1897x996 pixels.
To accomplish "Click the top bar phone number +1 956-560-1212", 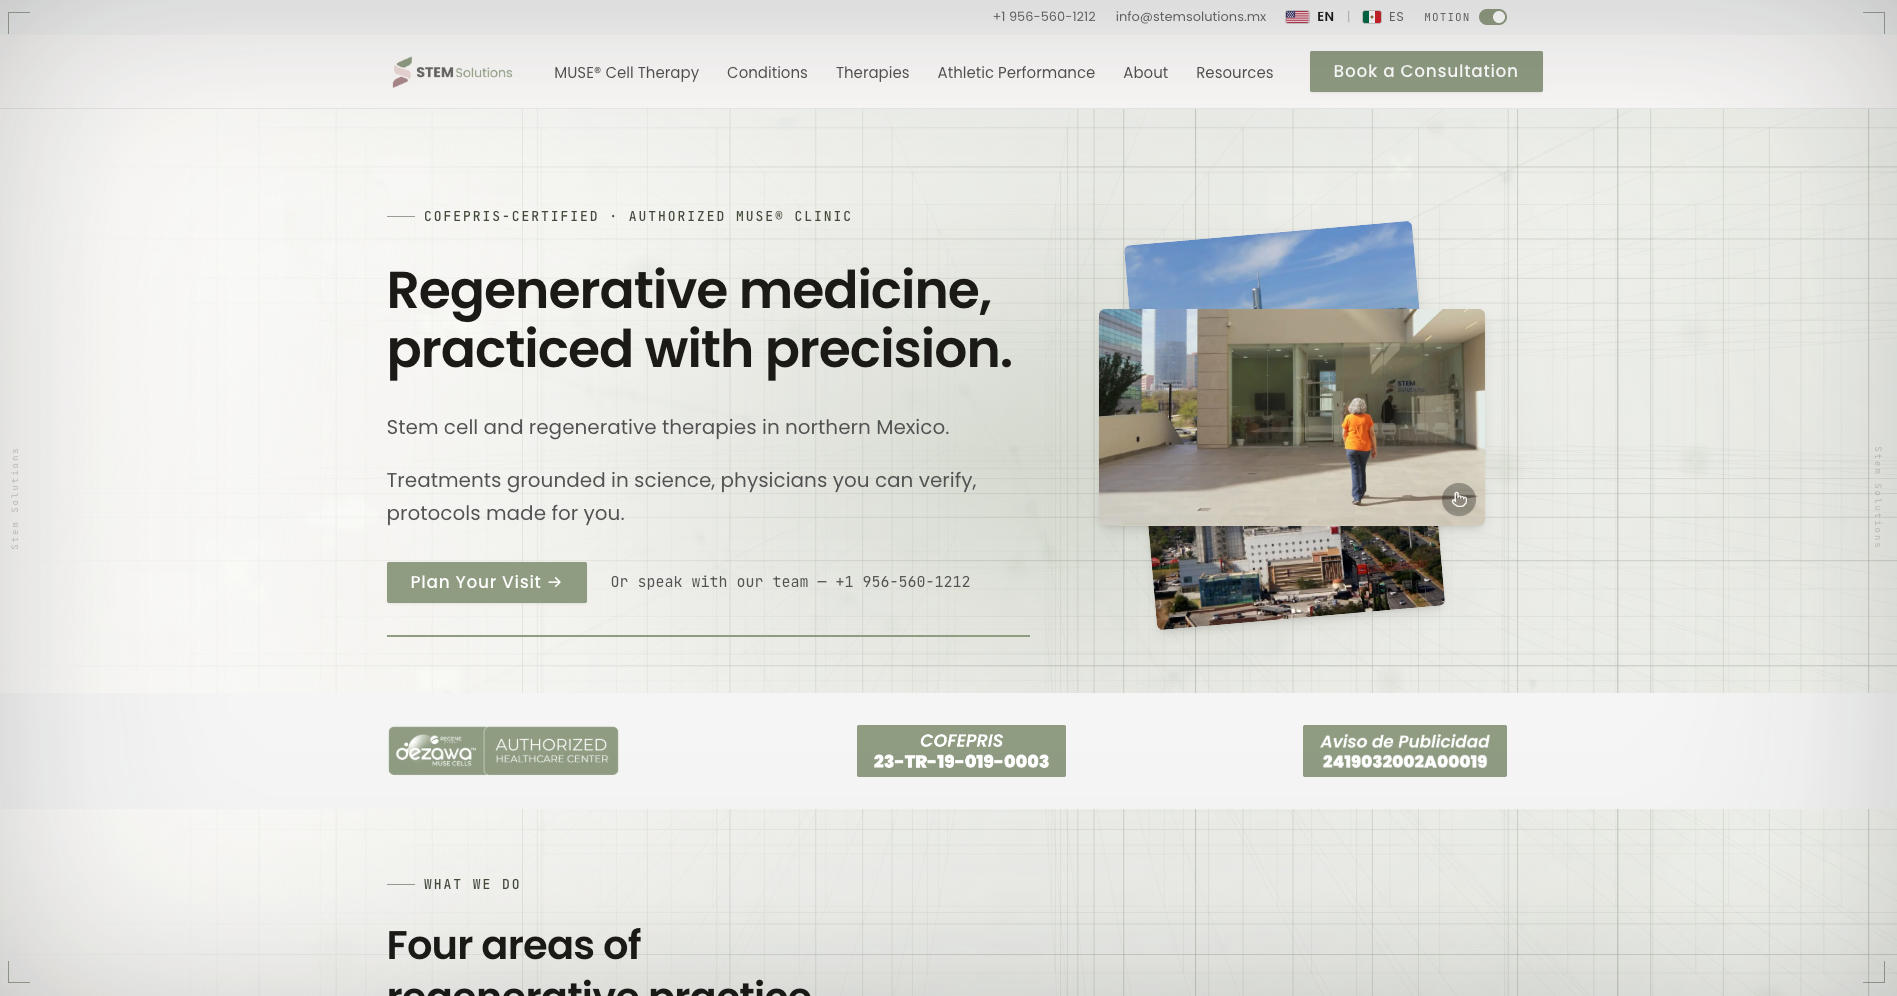I will click(x=1044, y=17).
